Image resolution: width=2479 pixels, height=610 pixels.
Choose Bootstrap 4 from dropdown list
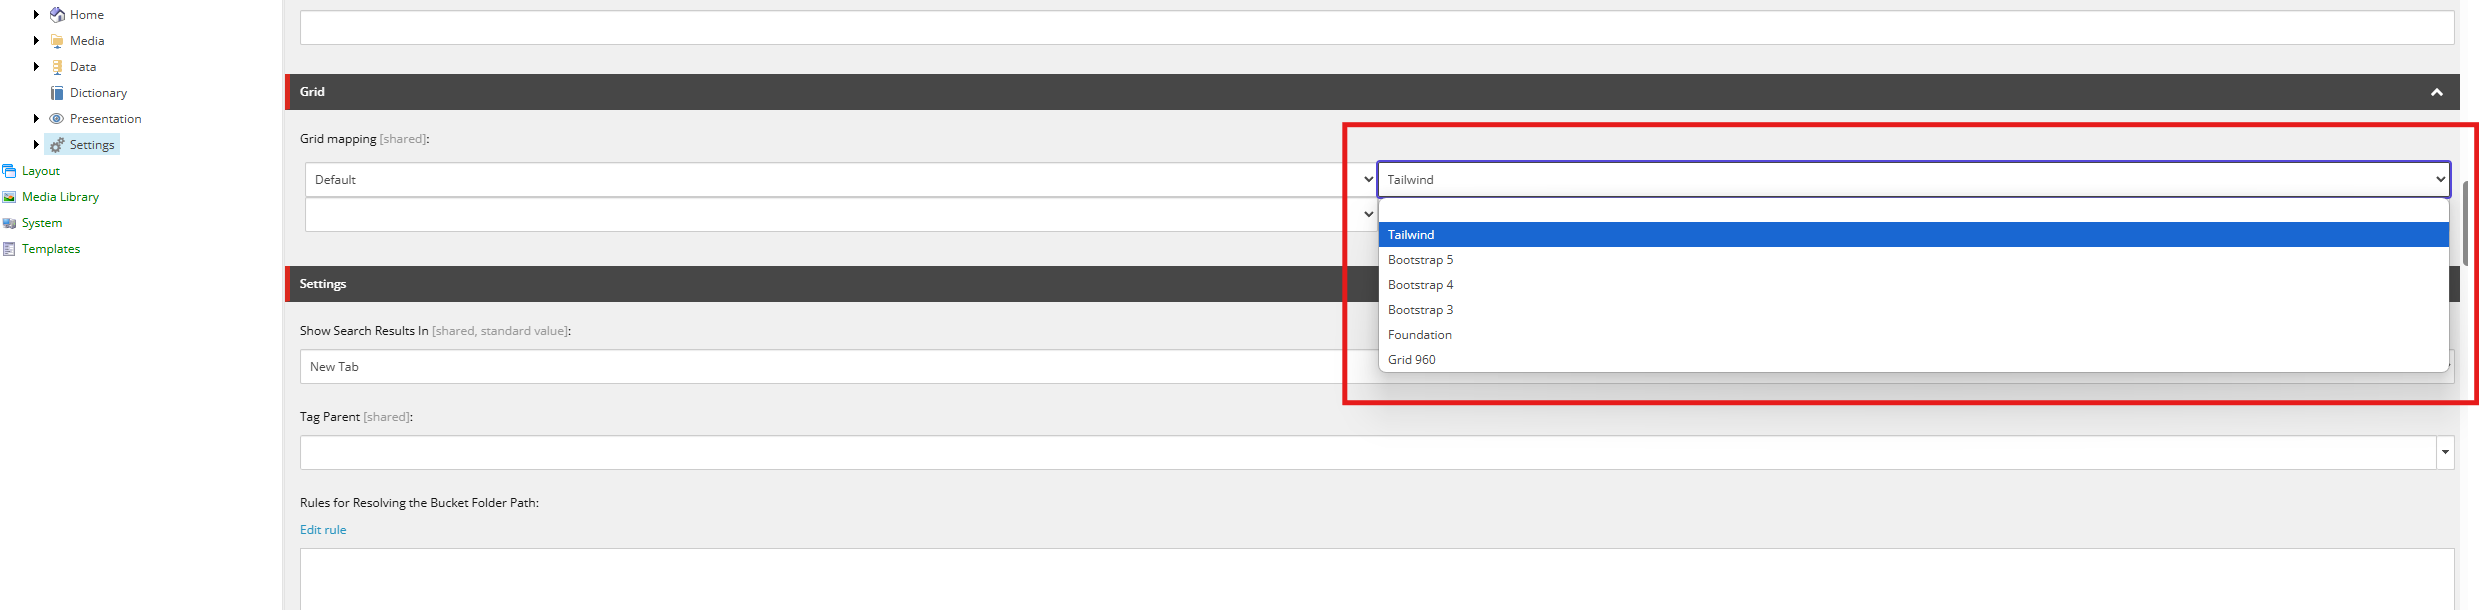1913,285
